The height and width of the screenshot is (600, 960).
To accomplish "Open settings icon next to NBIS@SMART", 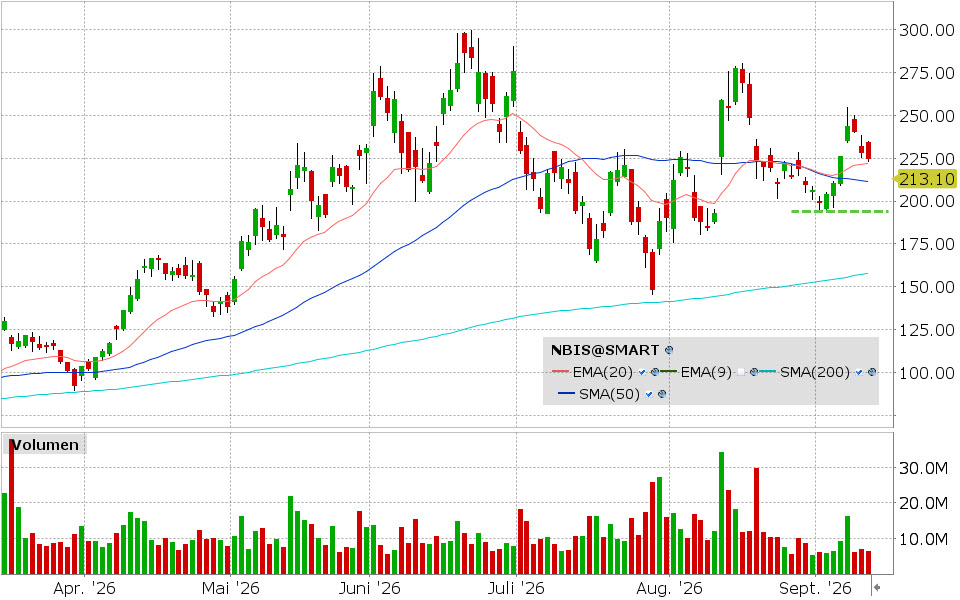I will (x=669, y=350).
